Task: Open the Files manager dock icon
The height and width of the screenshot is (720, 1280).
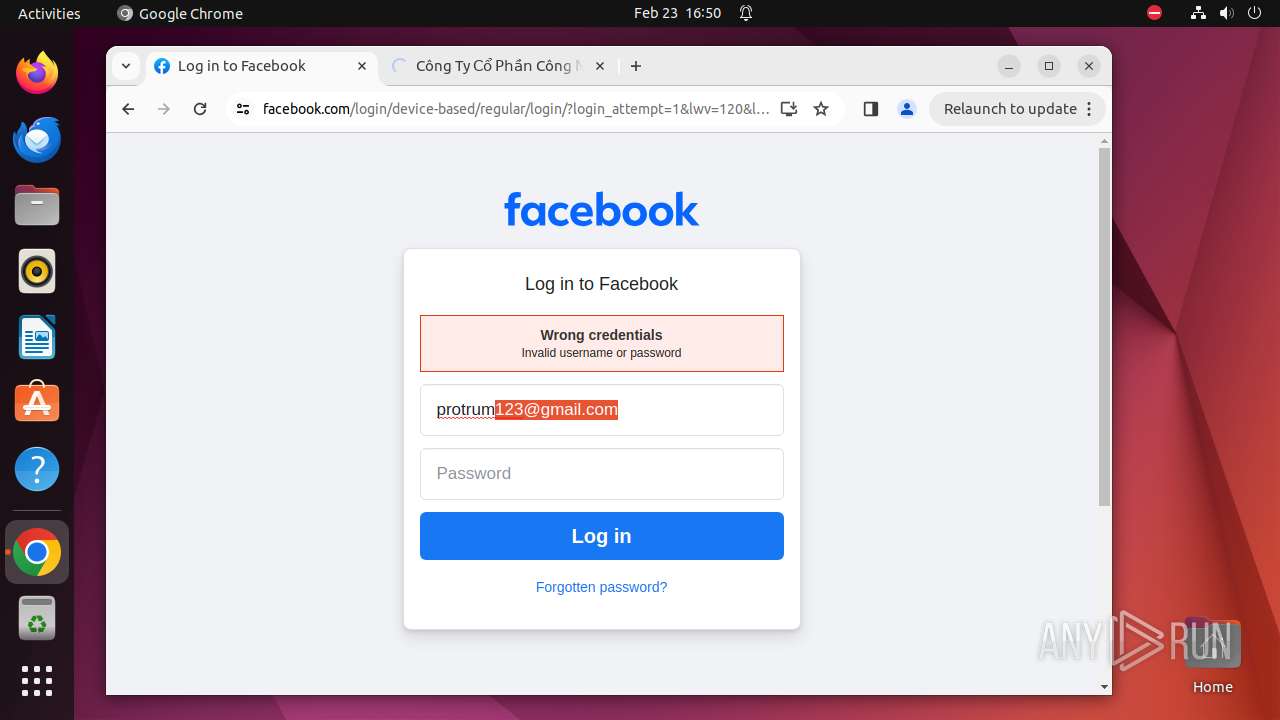Action: pyautogui.click(x=37, y=206)
